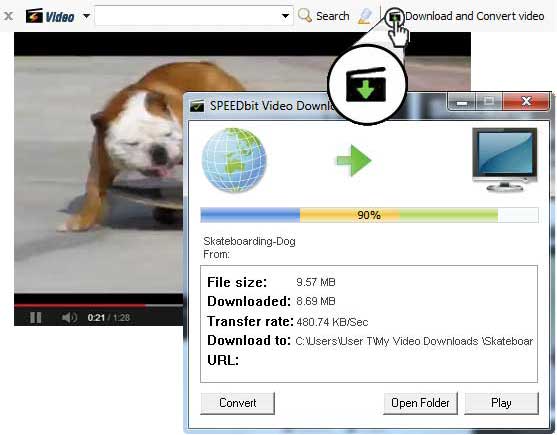Click the URL: label
Image resolution: width=557 pixels, height=435 pixels.
pyautogui.click(x=223, y=360)
